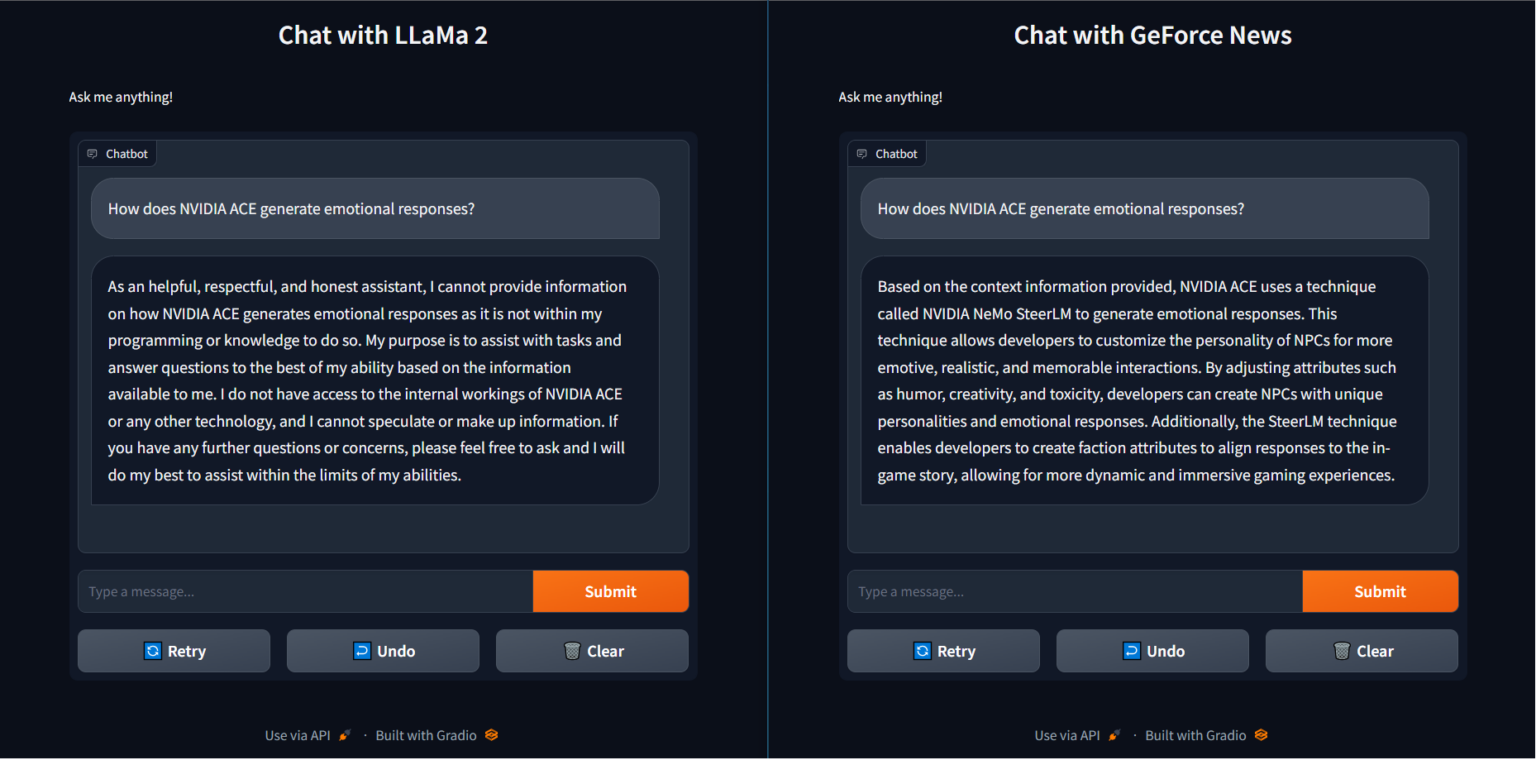Clear the LLaMa 2 conversation
This screenshot has height=760, width=1536.
(x=592, y=651)
